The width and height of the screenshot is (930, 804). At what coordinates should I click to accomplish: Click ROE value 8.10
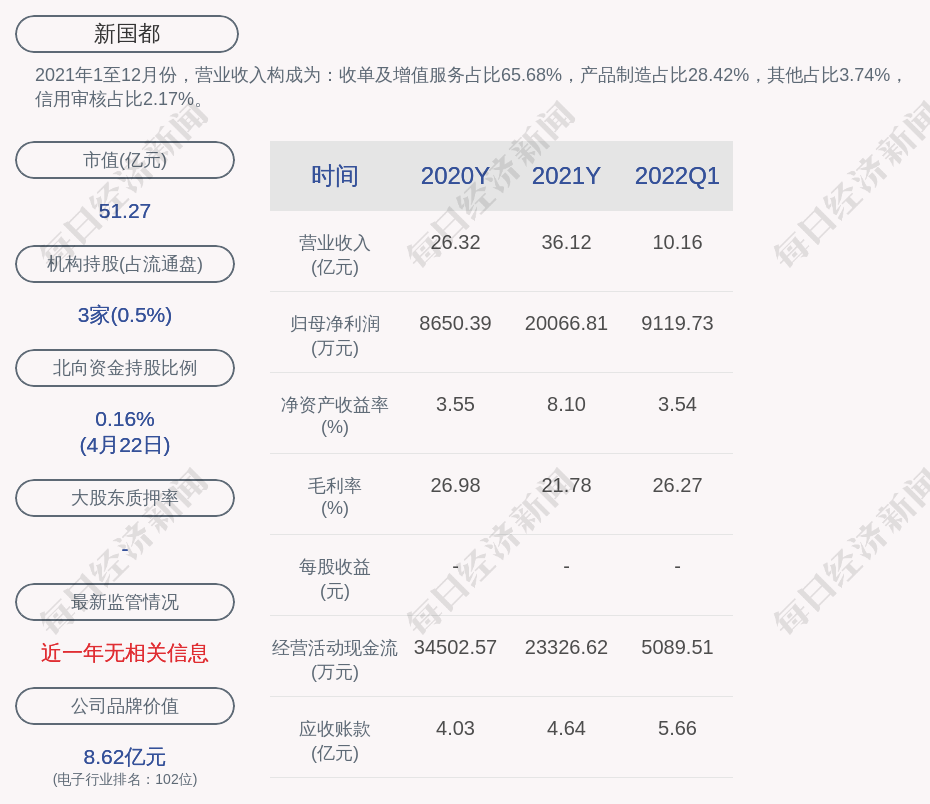566,404
